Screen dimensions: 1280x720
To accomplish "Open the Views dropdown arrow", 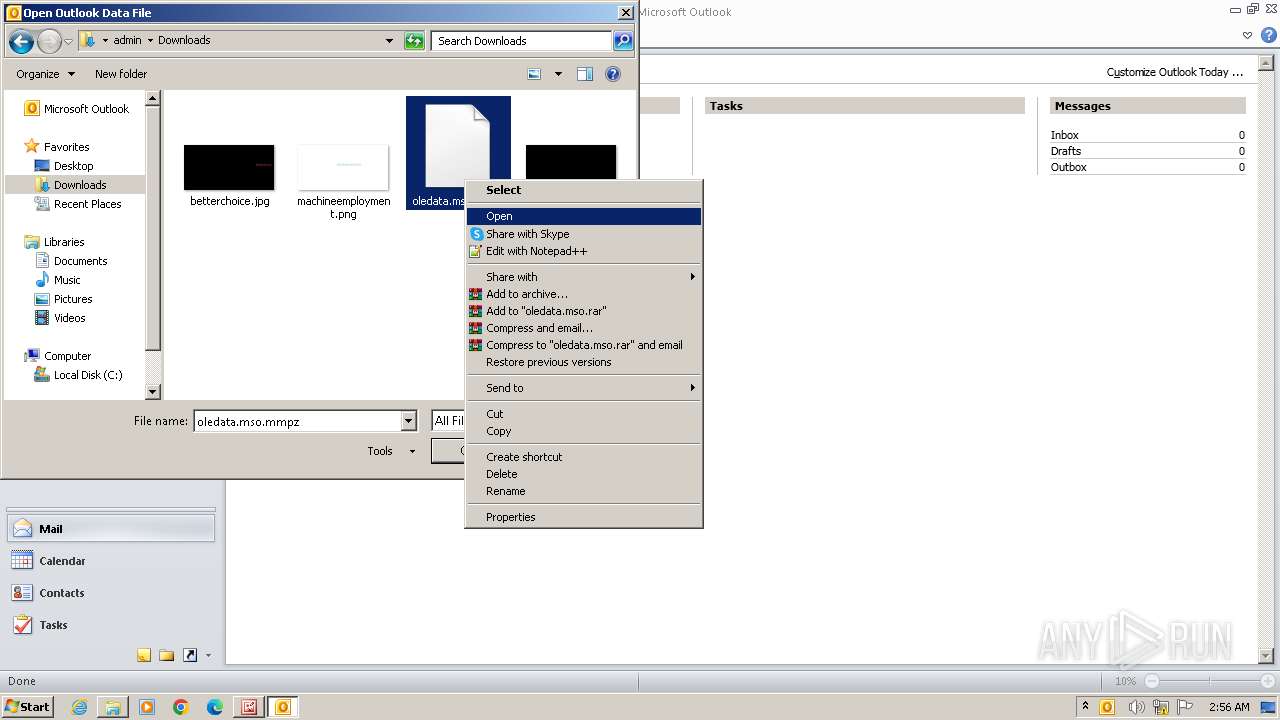I will 558,74.
